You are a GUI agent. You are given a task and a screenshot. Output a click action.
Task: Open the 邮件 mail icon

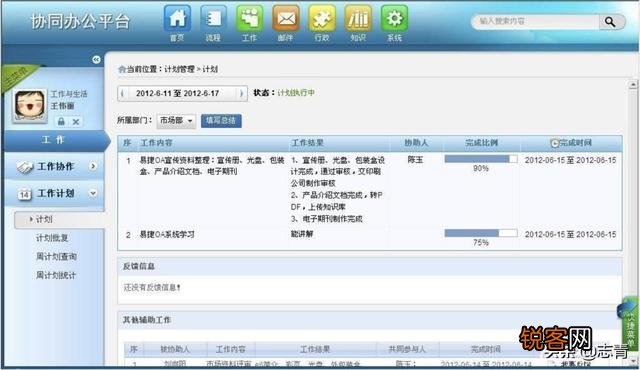(x=286, y=19)
